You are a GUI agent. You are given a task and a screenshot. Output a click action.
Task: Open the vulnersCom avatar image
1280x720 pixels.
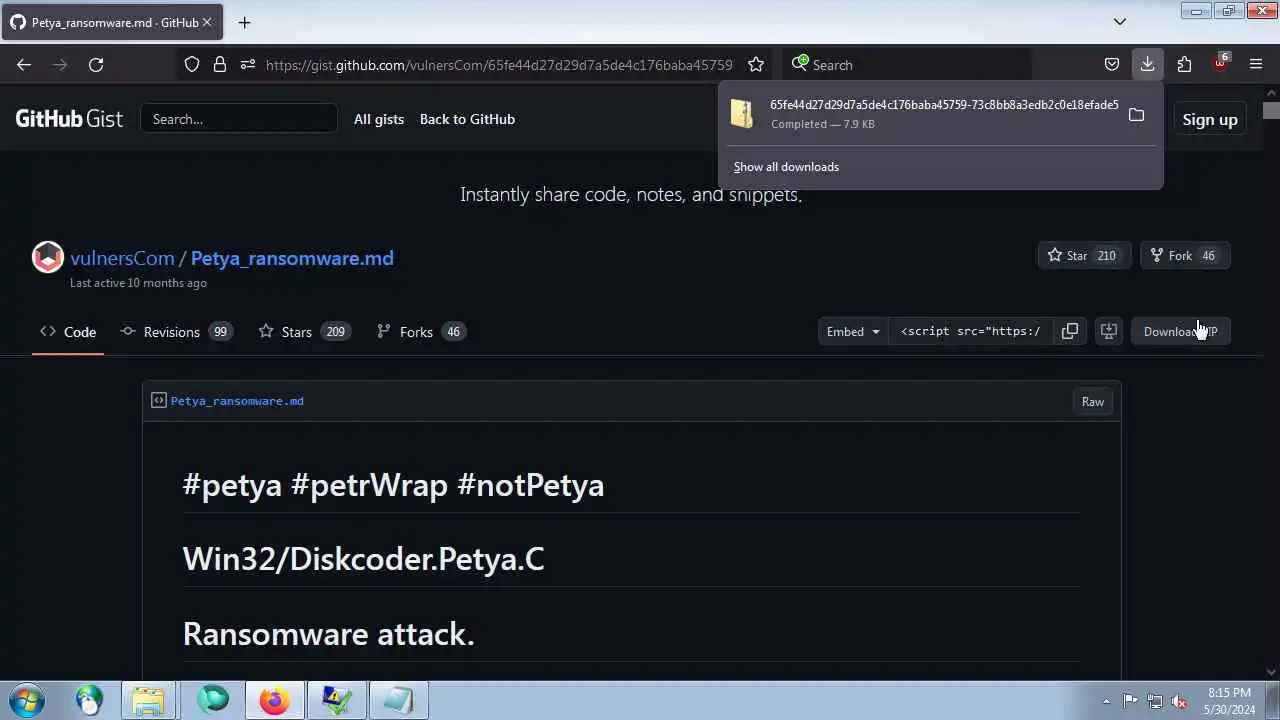click(47, 258)
